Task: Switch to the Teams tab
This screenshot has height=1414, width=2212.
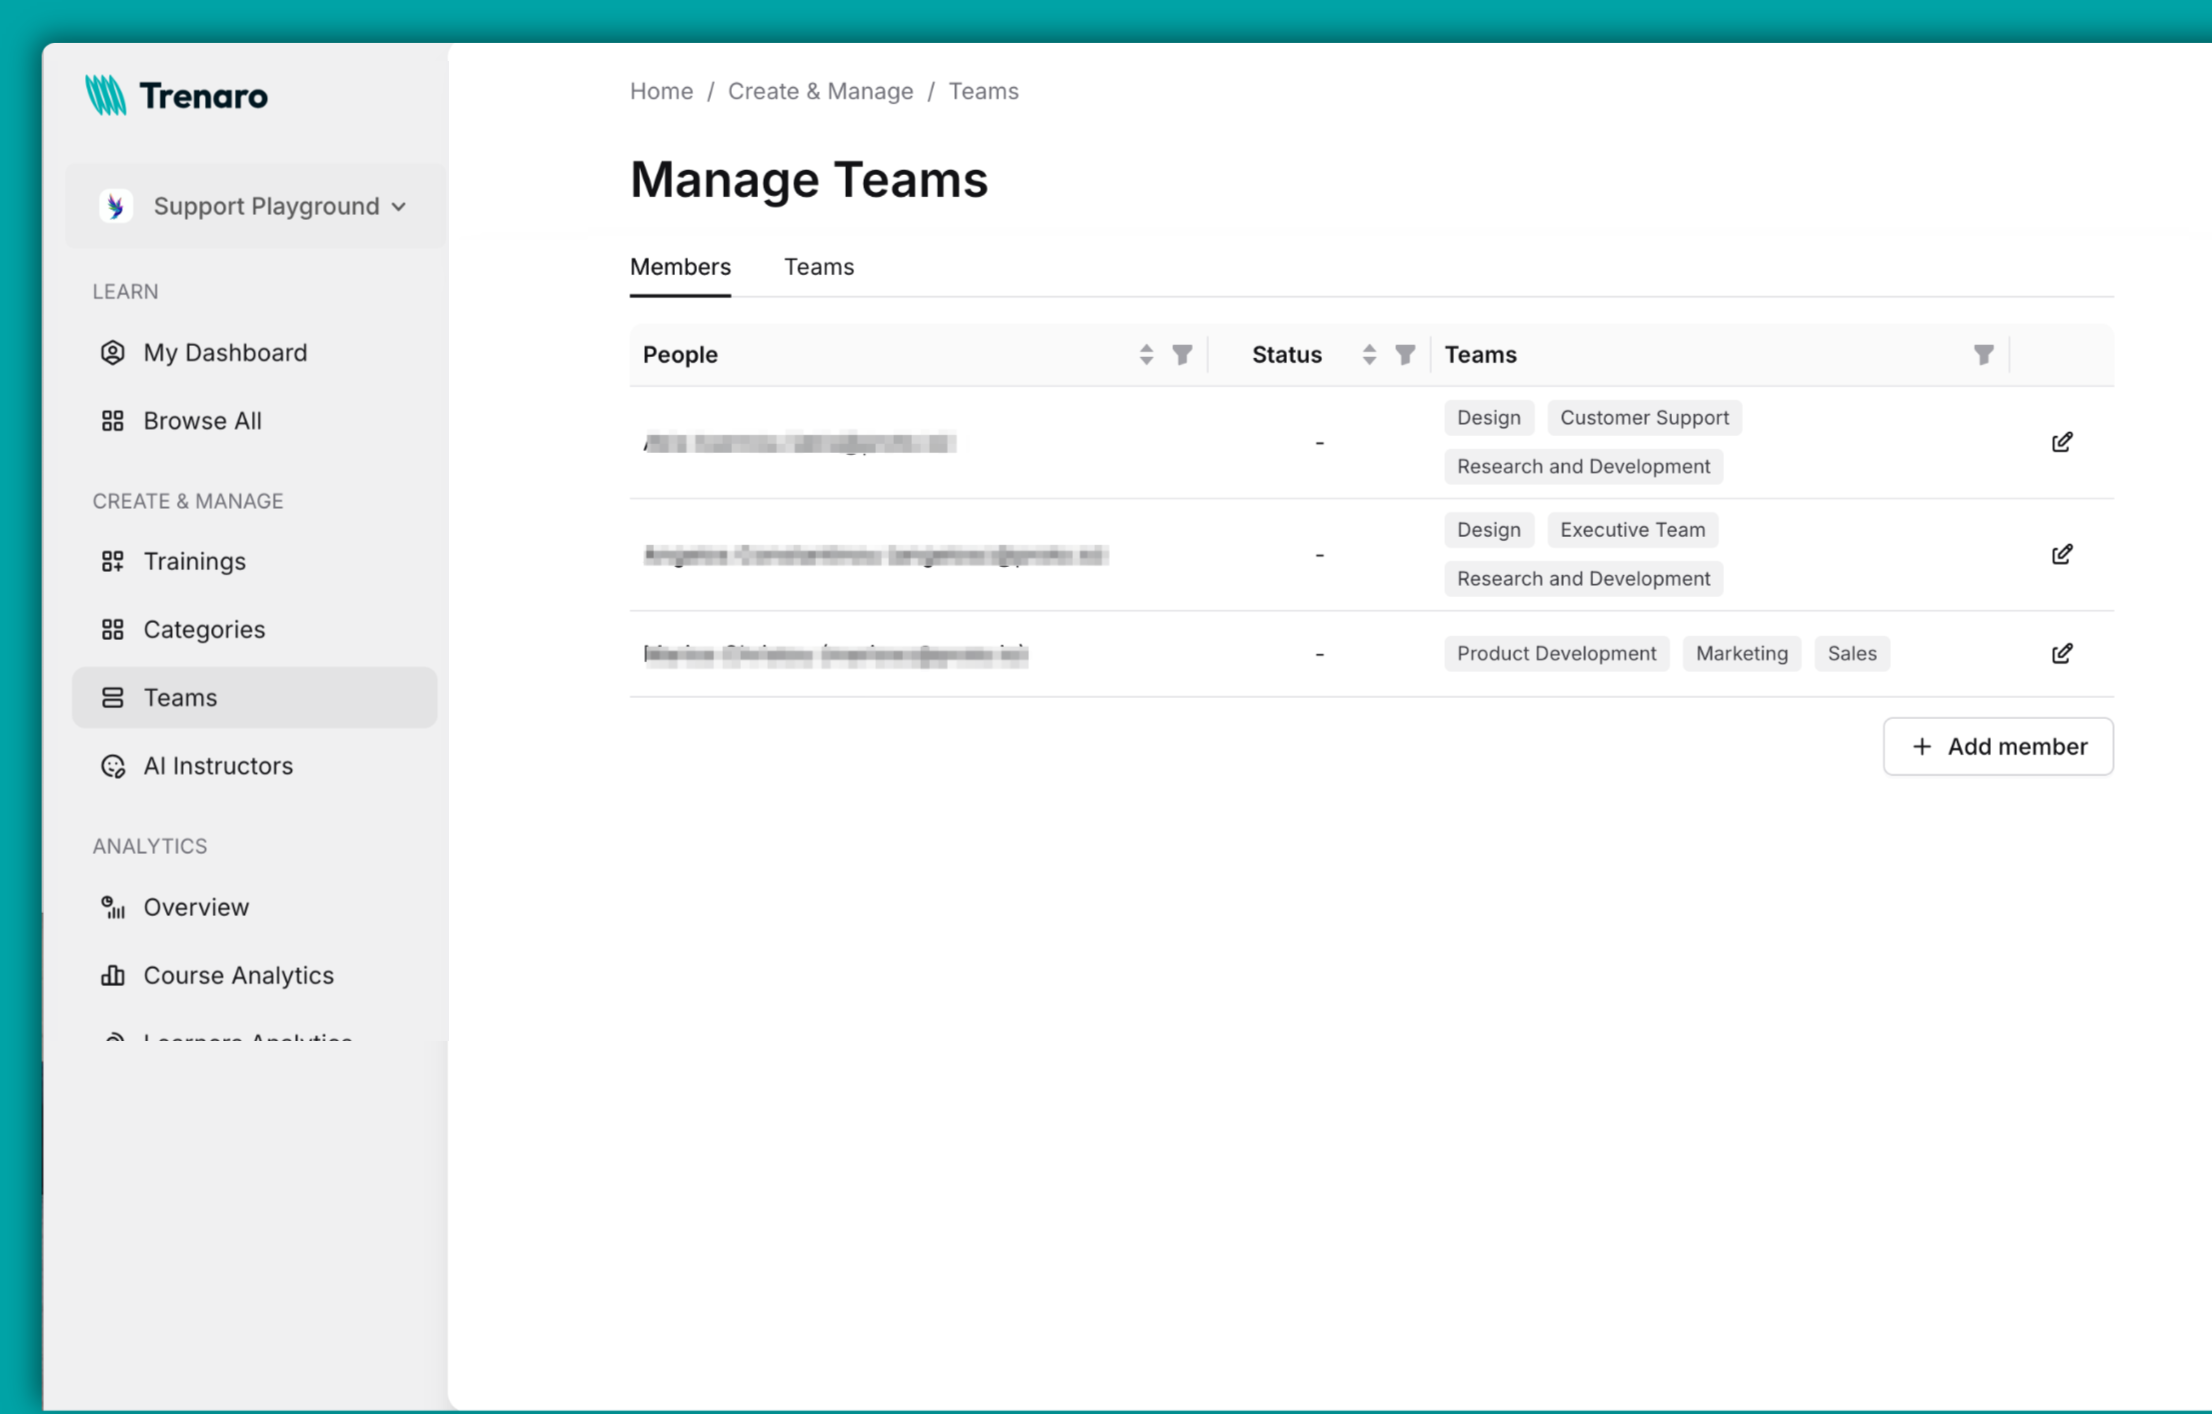Action: [x=818, y=267]
